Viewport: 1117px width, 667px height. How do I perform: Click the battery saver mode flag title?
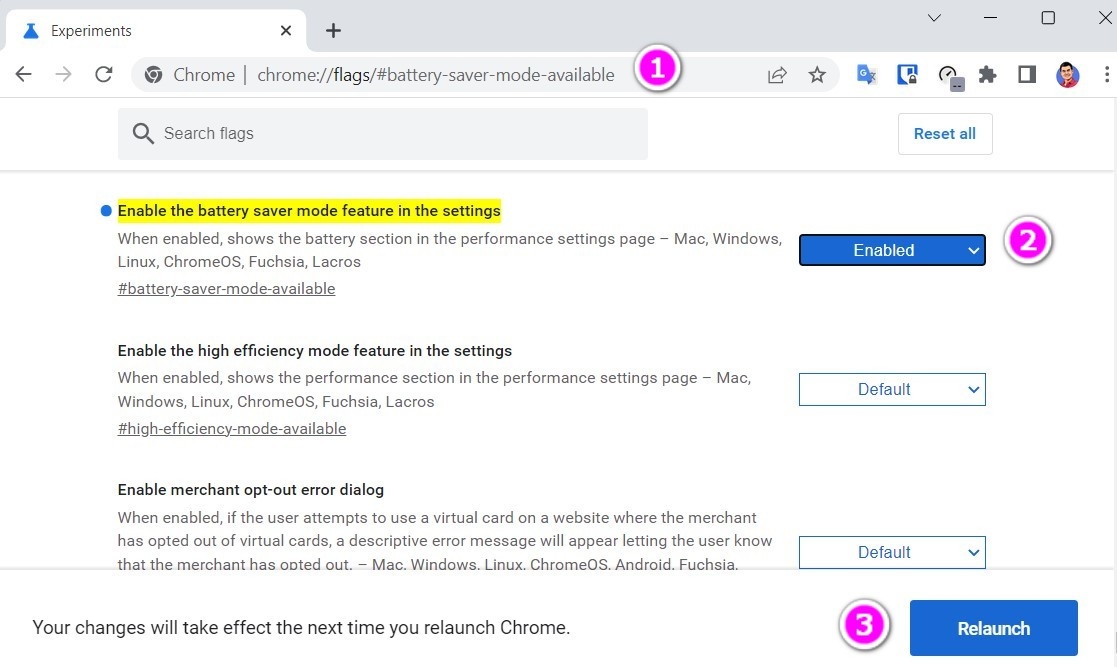(309, 211)
